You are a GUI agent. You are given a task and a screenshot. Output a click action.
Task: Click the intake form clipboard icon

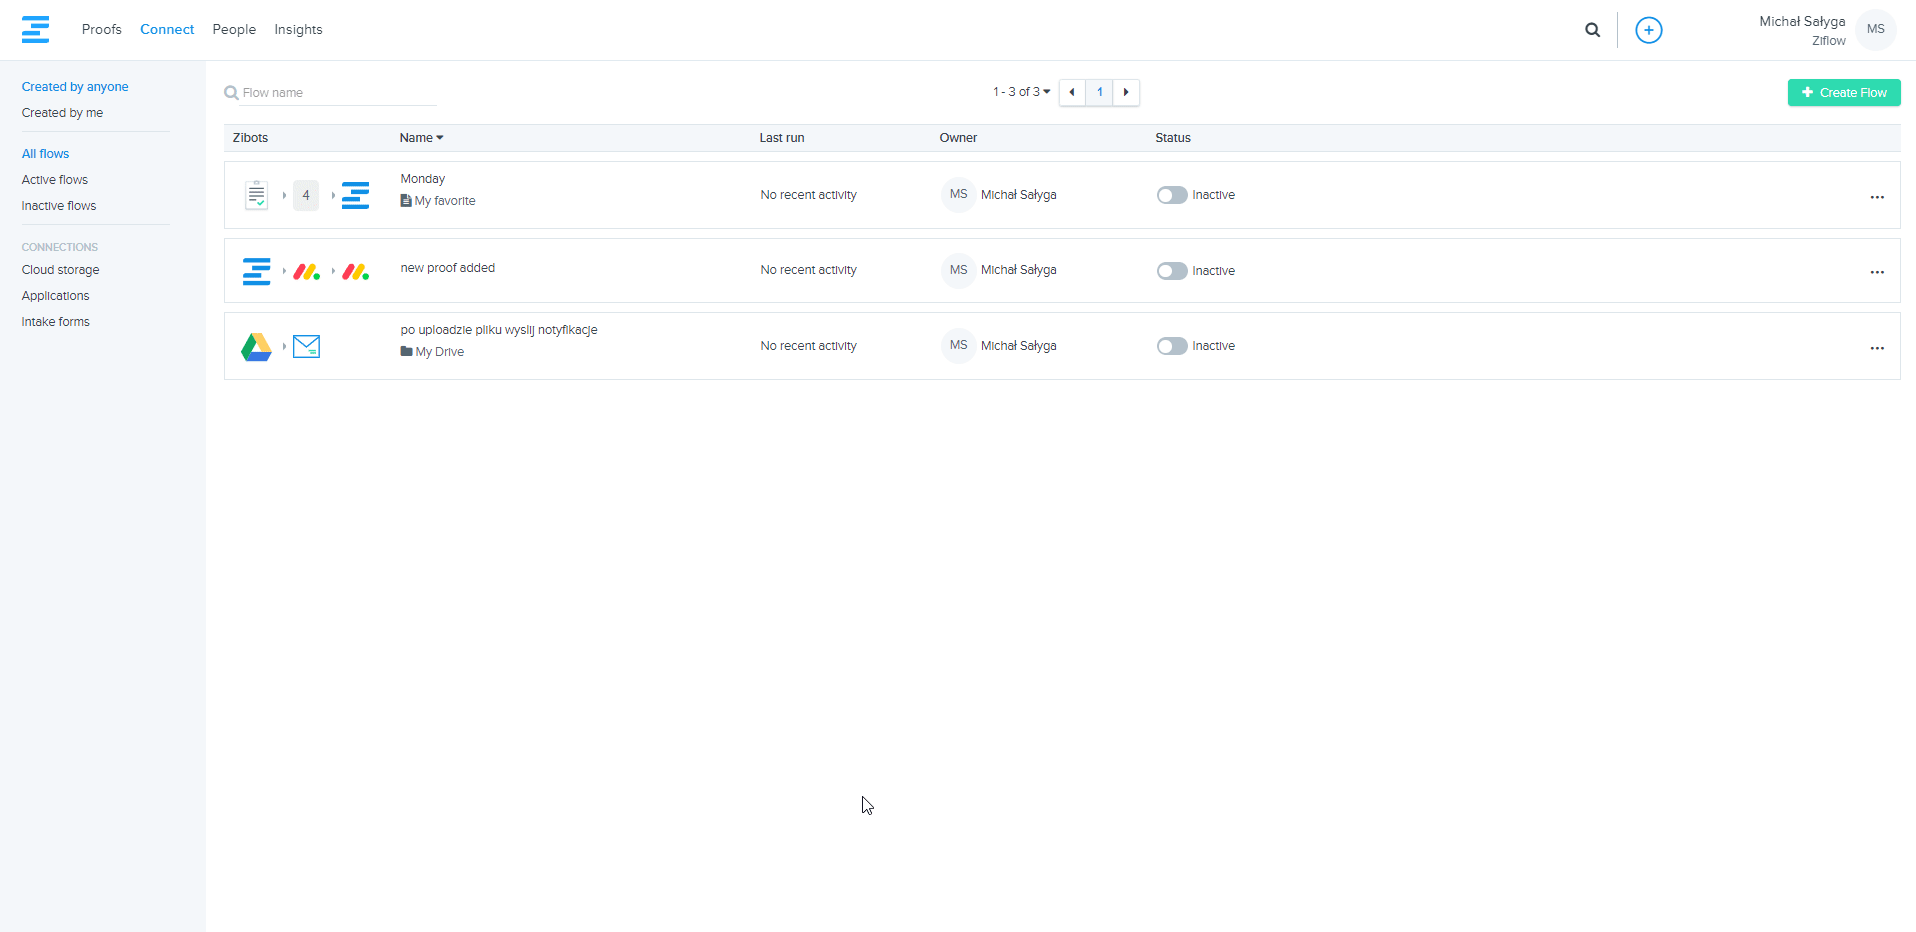click(256, 195)
